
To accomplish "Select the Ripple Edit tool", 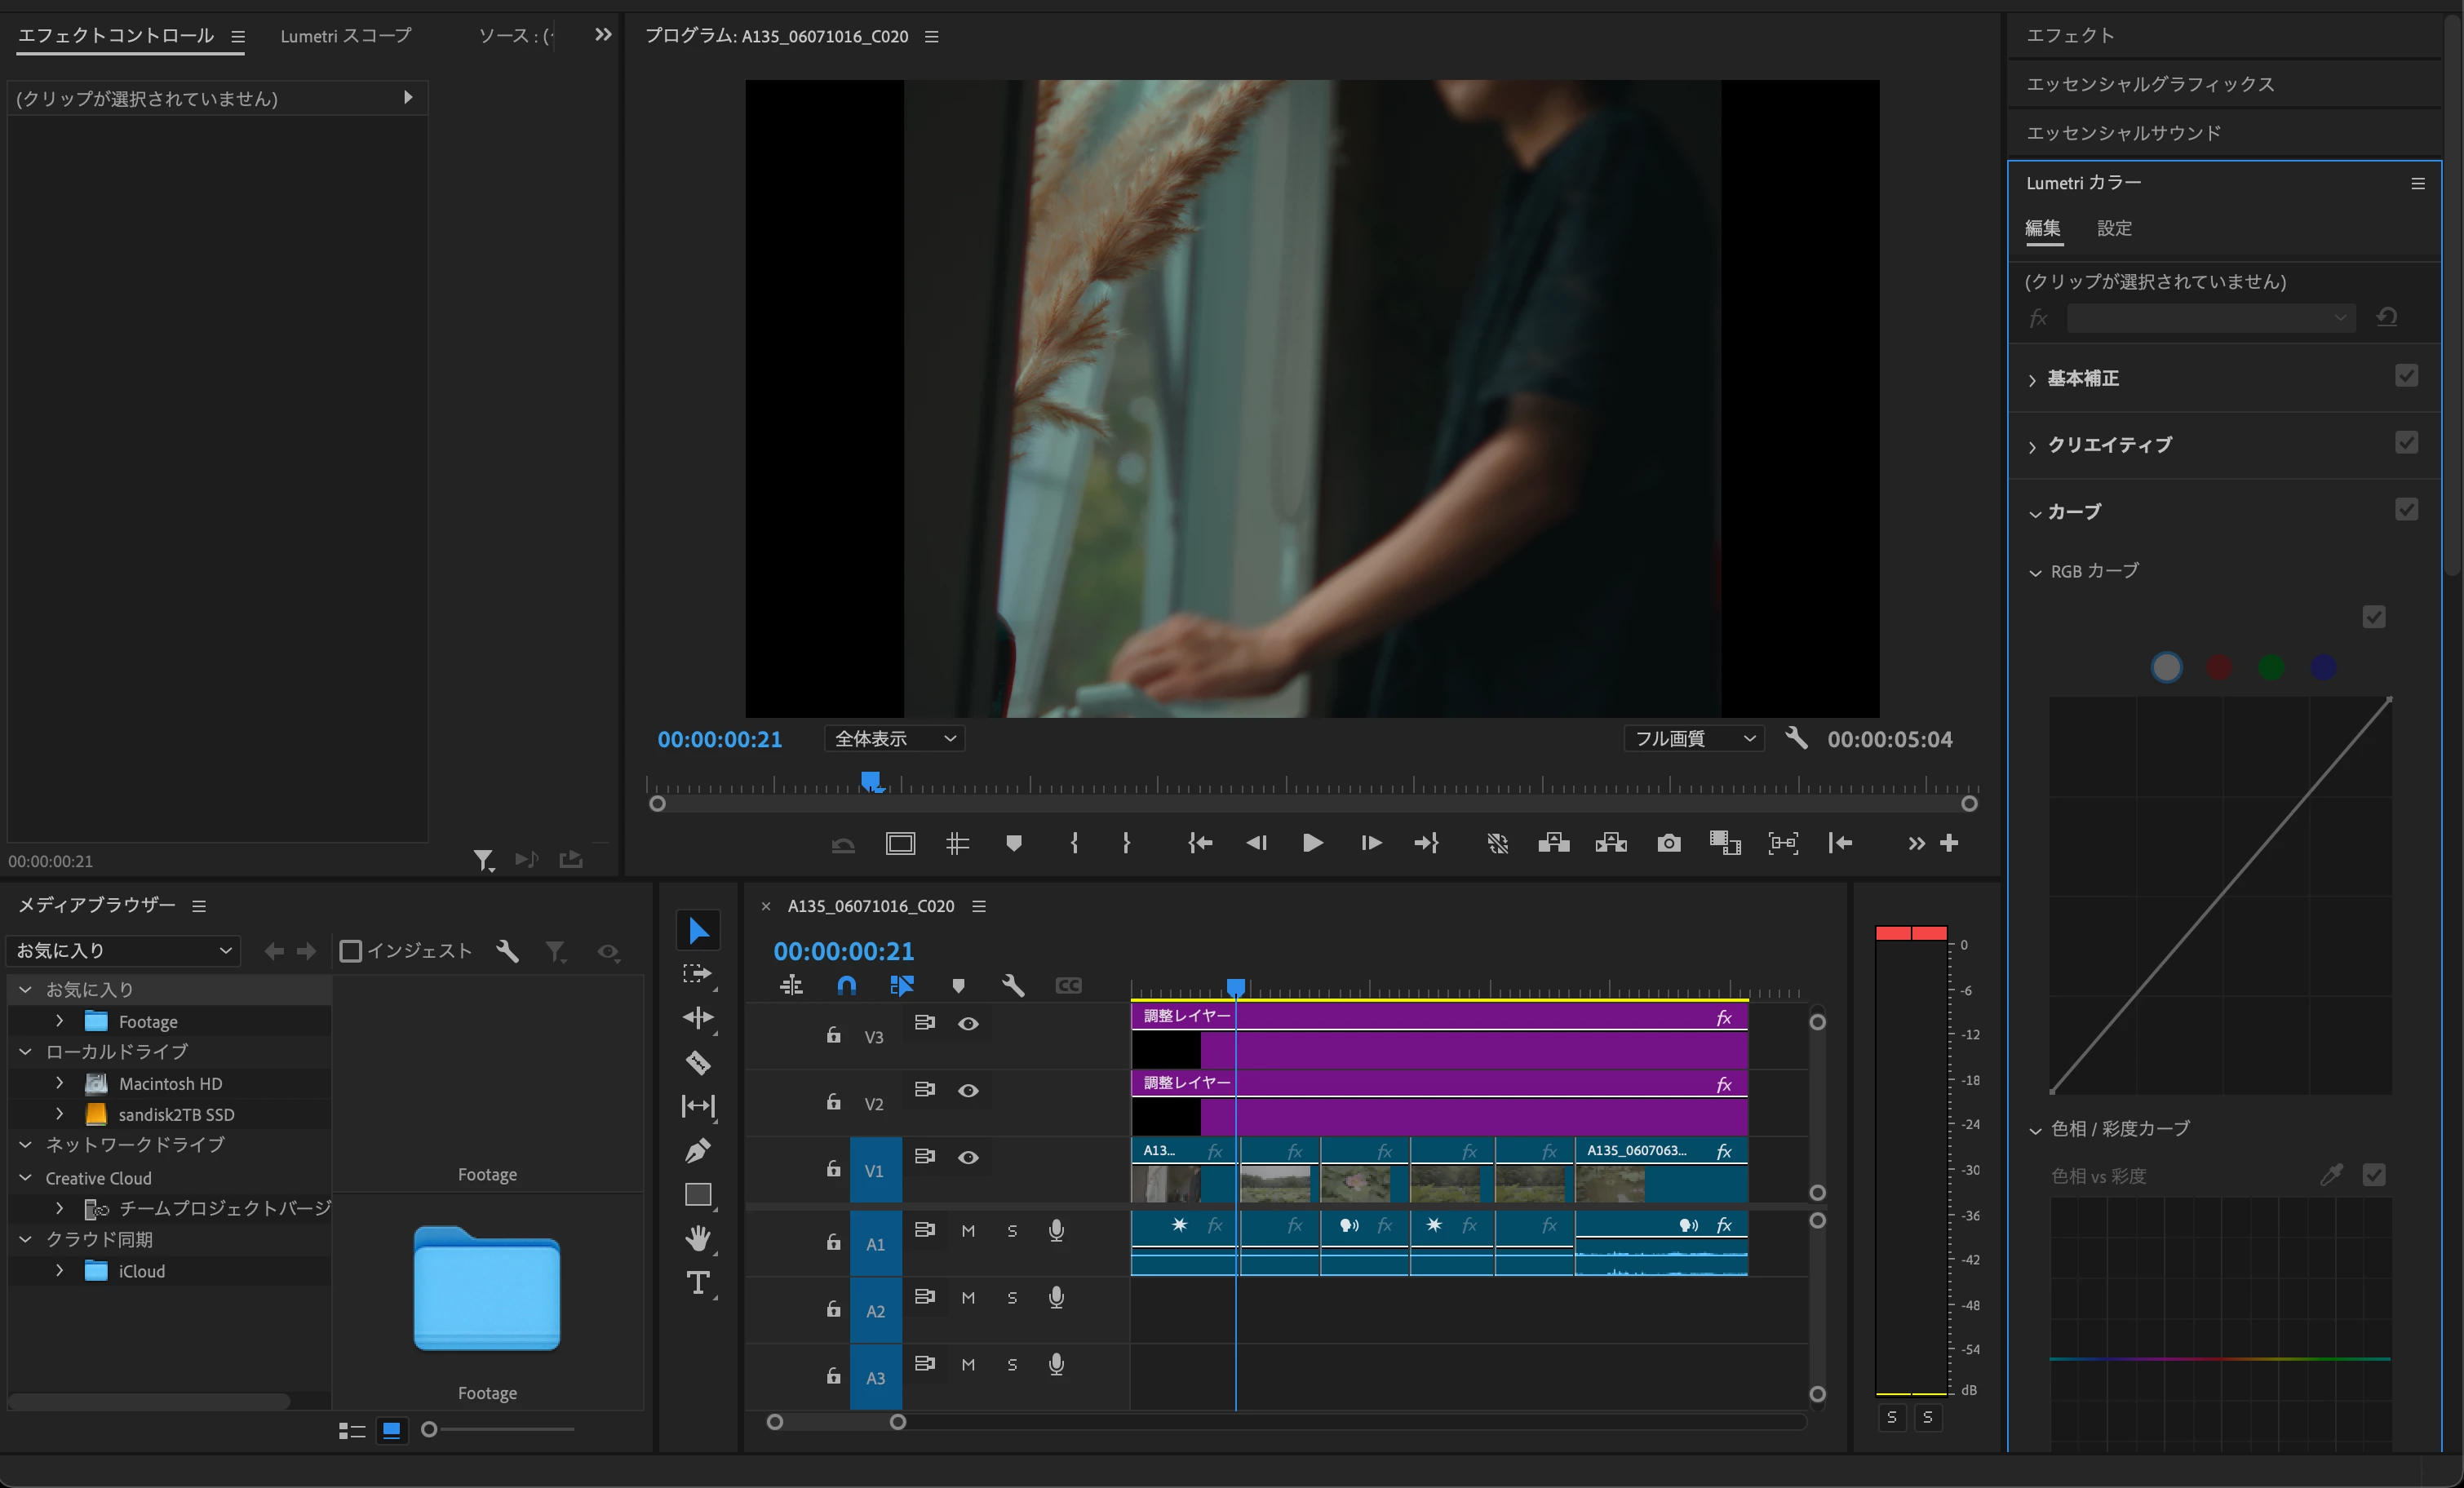I will pyautogui.click(x=698, y=1018).
